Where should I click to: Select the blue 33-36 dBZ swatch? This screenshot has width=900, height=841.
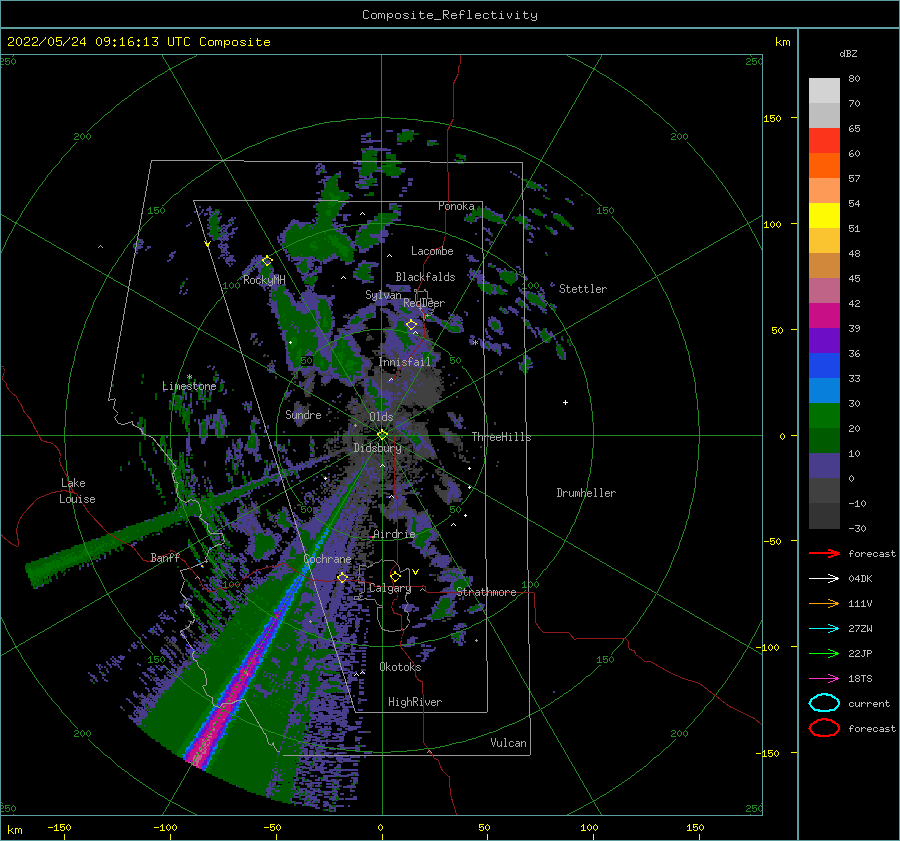[x=824, y=365]
